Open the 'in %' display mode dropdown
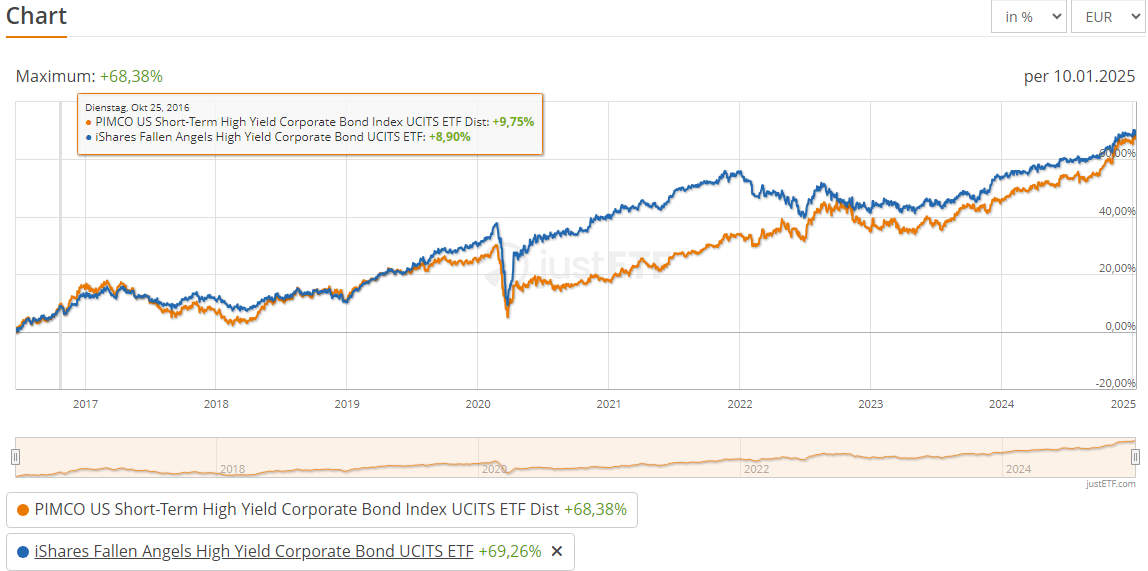The image size is (1148, 571). [x=1028, y=17]
